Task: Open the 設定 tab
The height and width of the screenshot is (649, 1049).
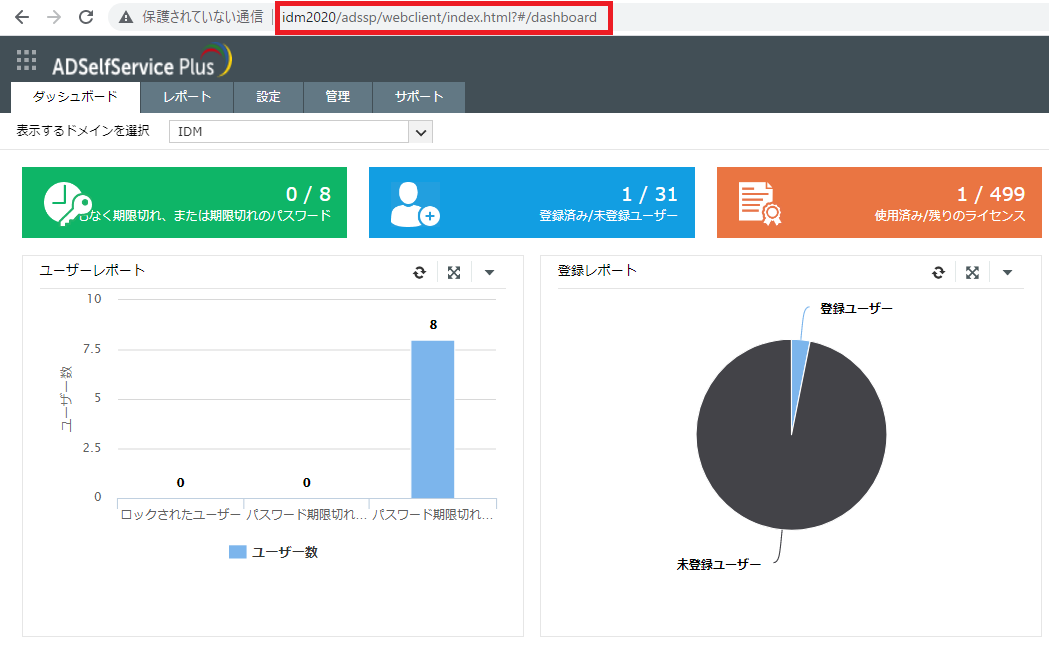Action: pos(268,97)
